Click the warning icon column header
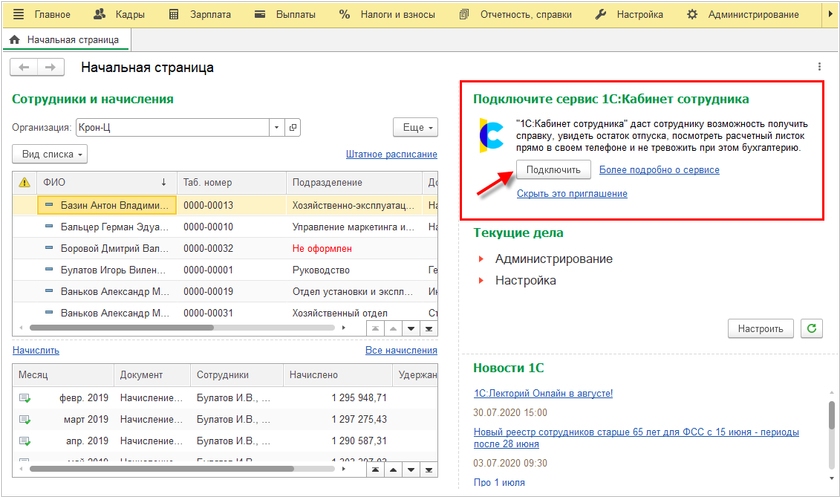Viewport: 840px width, 497px height. [25, 183]
